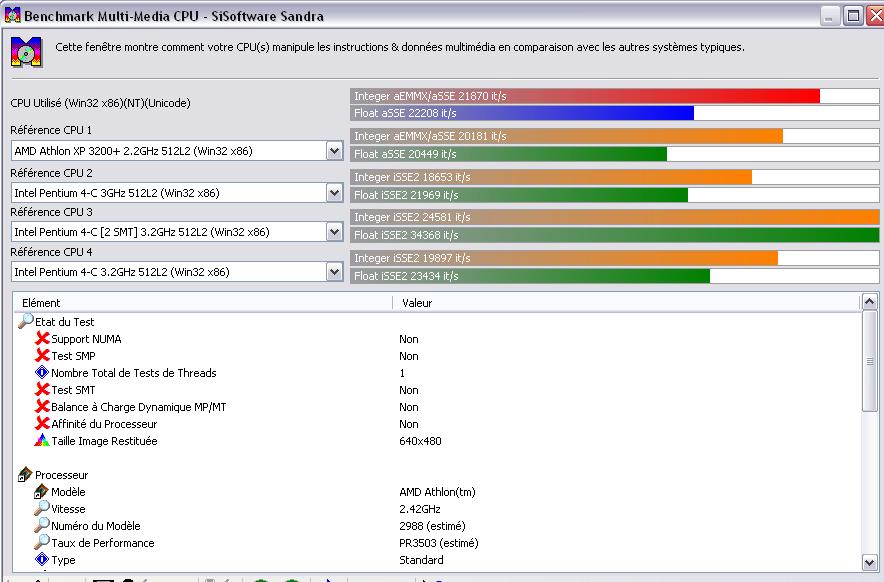Click the CPU Utilisé (Win32 x86)(NT)(Unicode) label
The width and height of the screenshot is (884, 582).
coord(100,103)
